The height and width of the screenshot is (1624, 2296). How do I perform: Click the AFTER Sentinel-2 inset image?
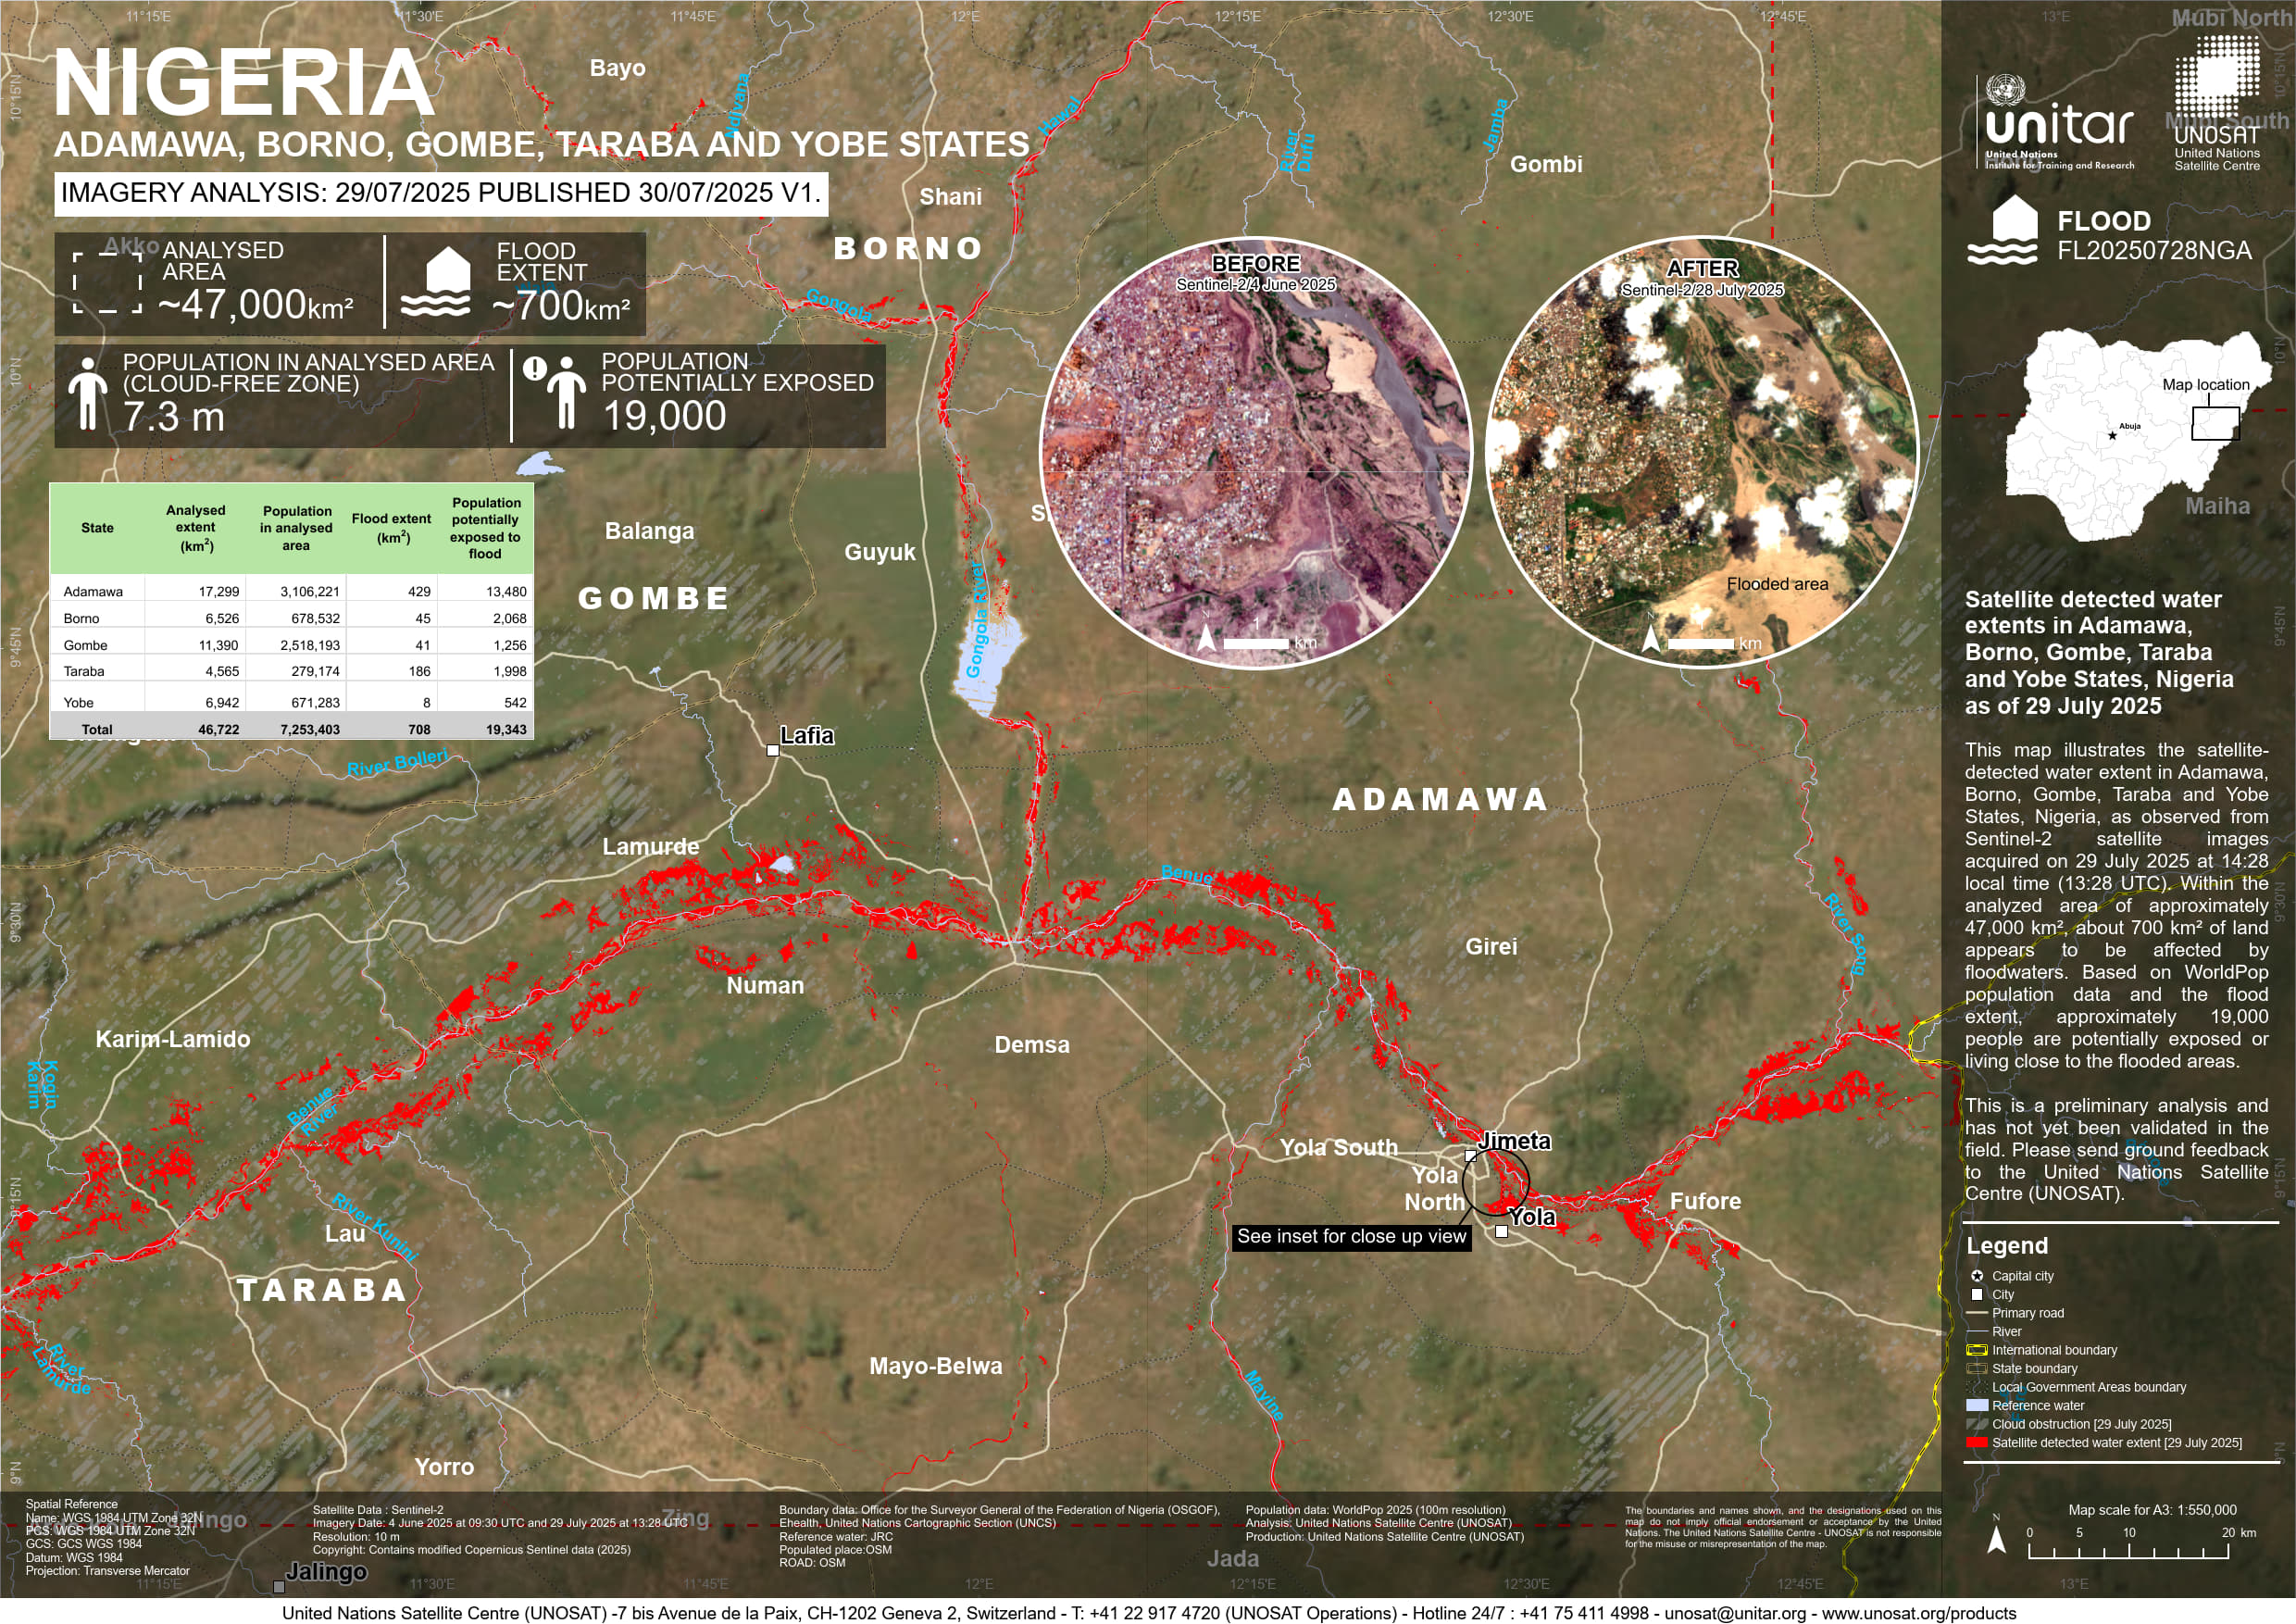pos(1700,452)
